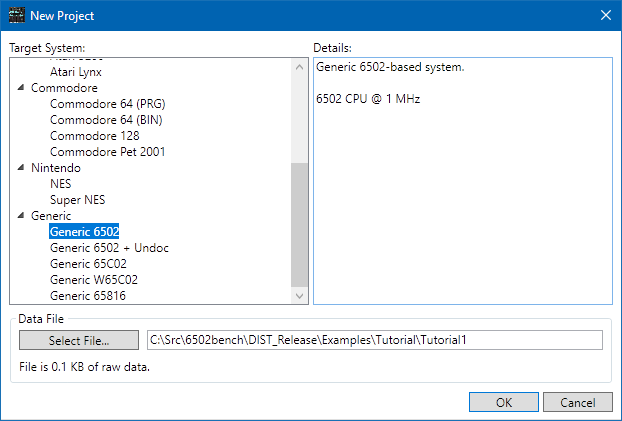
Task: Collapse the Nintendo group
Action: pos(21,168)
